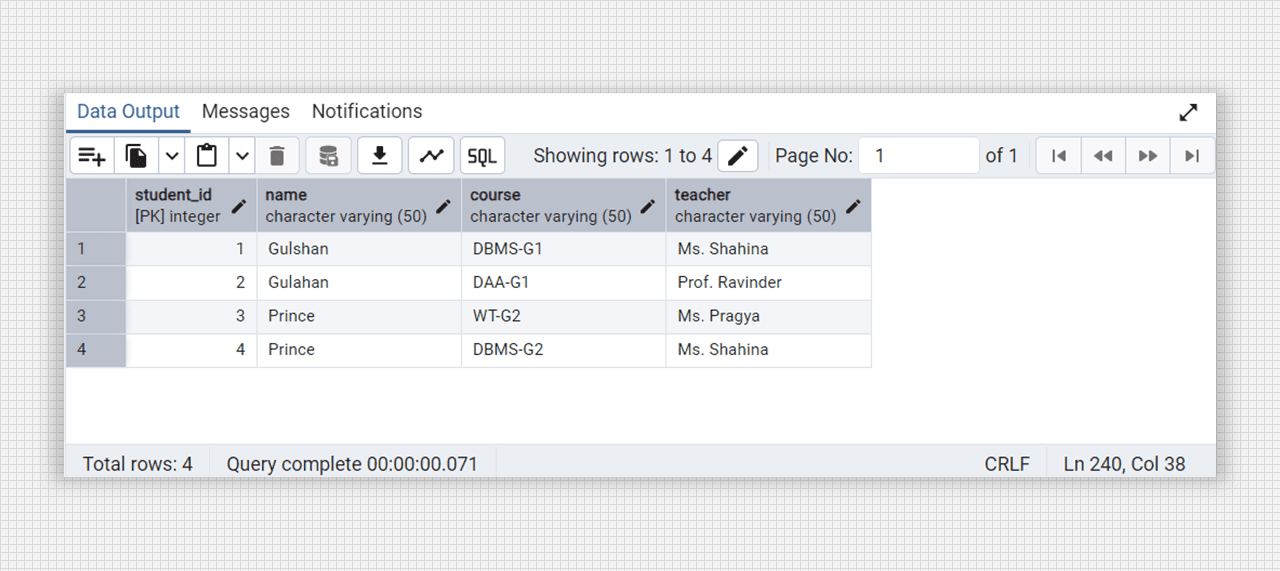The width and height of the screenshot is (1280, 571).
Task: Click the Page No input field
Action: (919, 156)
